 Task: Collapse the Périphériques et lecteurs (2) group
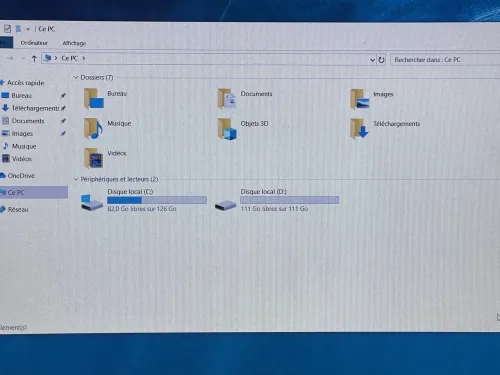coord(76,179)
